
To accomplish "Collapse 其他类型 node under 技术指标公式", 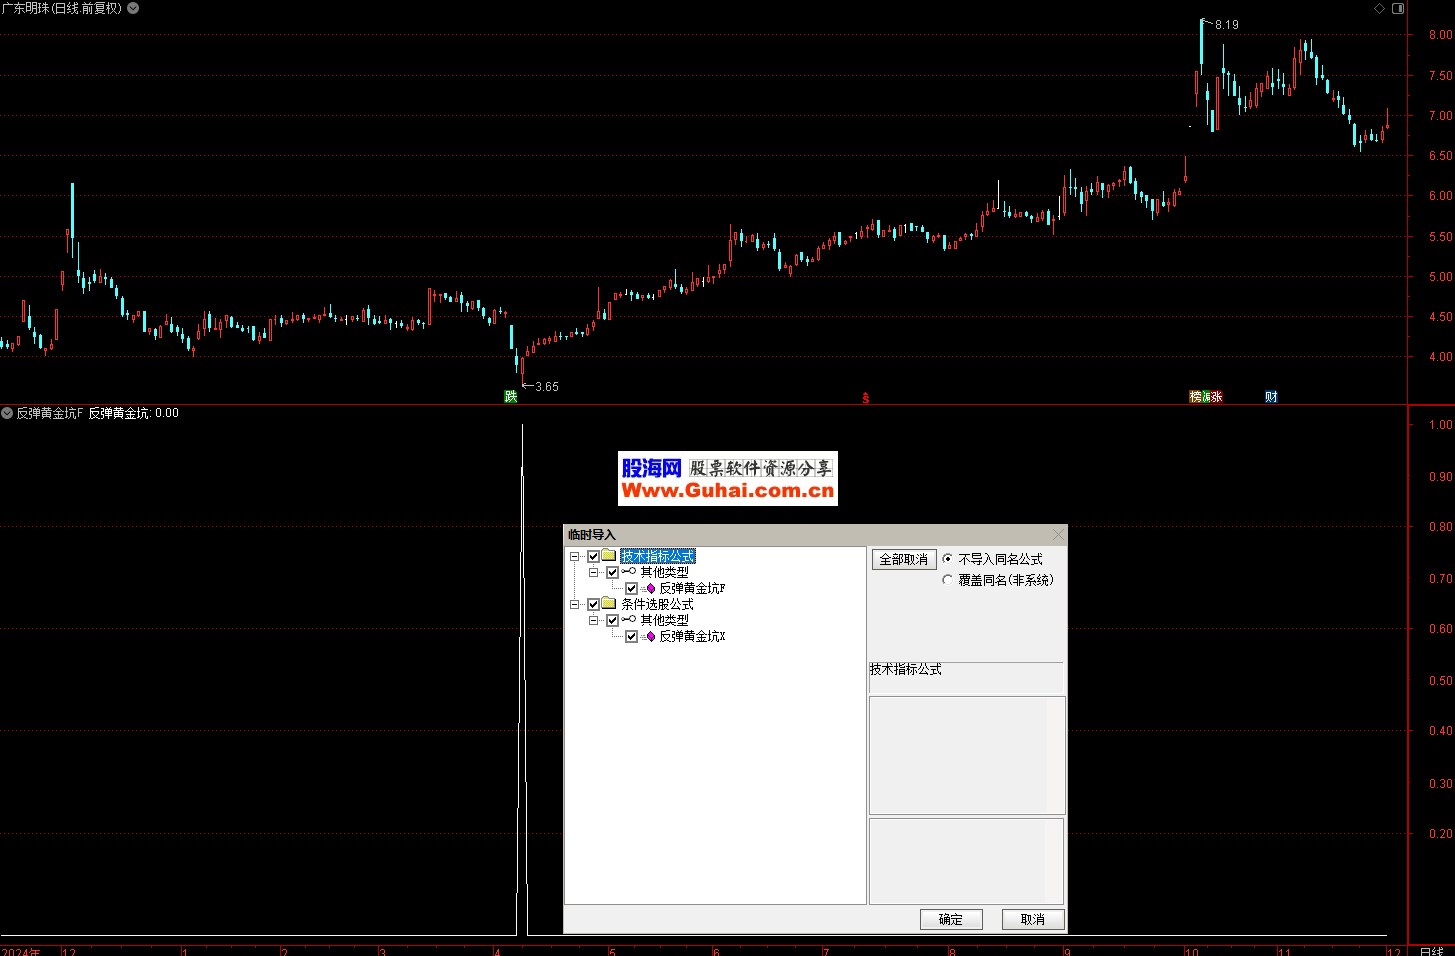I will [x=594, y=572].
